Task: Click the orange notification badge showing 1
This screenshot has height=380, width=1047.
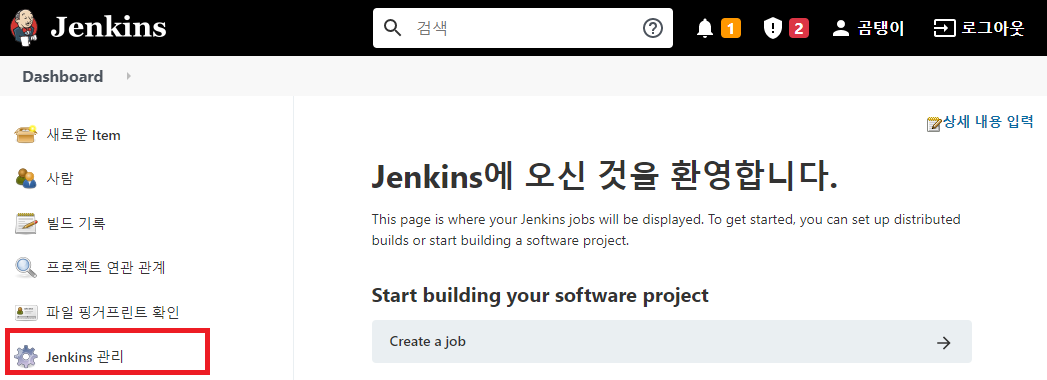Action: click(730, 28)
